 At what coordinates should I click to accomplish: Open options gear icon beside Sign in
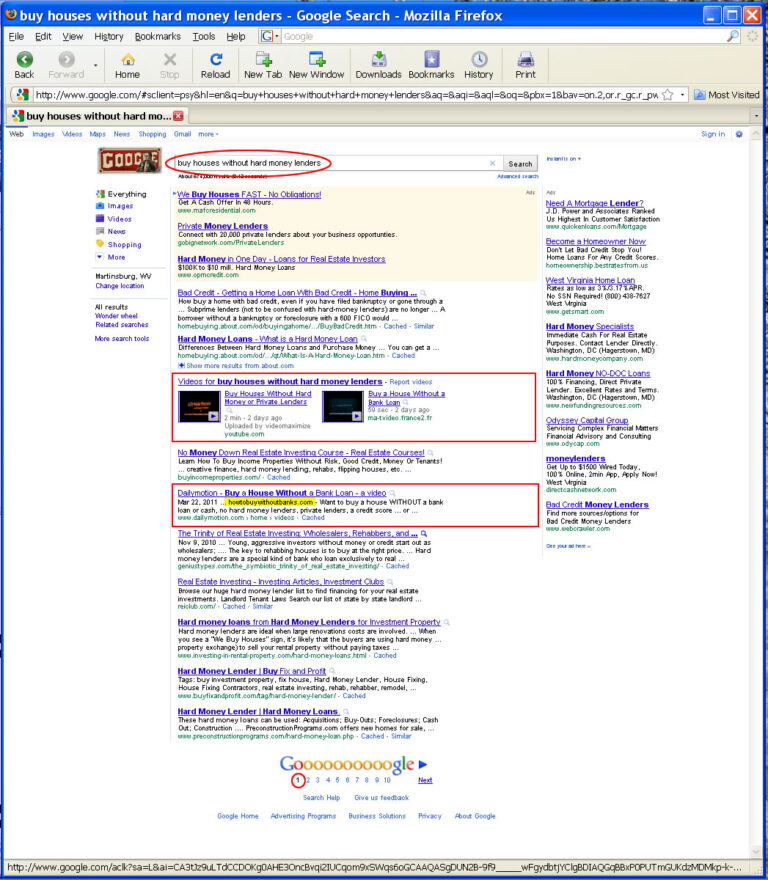tap(739, 134)
